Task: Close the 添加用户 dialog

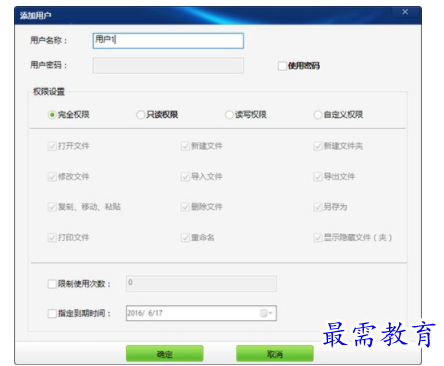Action: coord(405,12)
